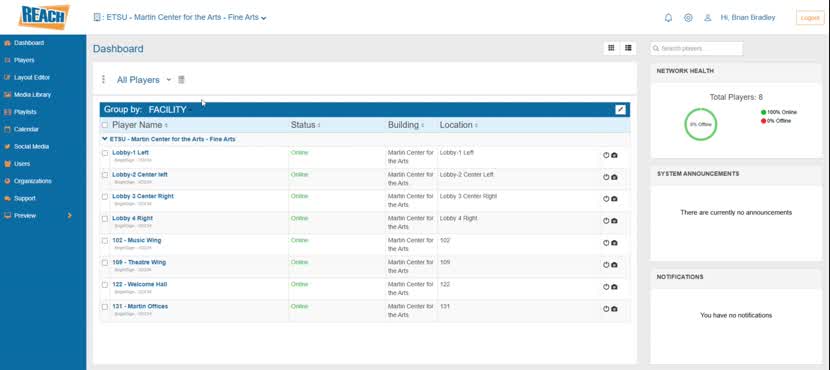Check the Lobby-1 Left checkbox
This screenshot has height=370, width=830.
105,153
